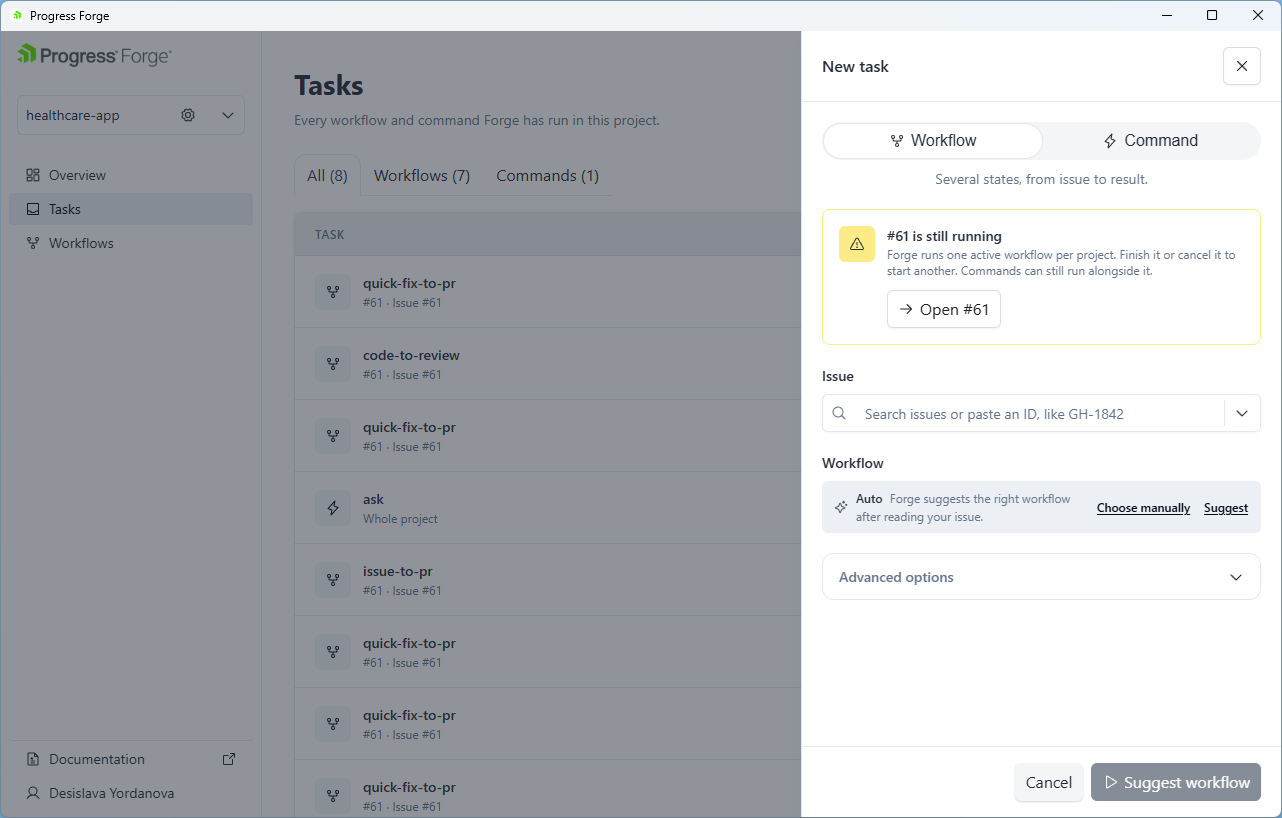Click the Documentation file icon
Viewport: 1282px width, 818px height.
33,759
